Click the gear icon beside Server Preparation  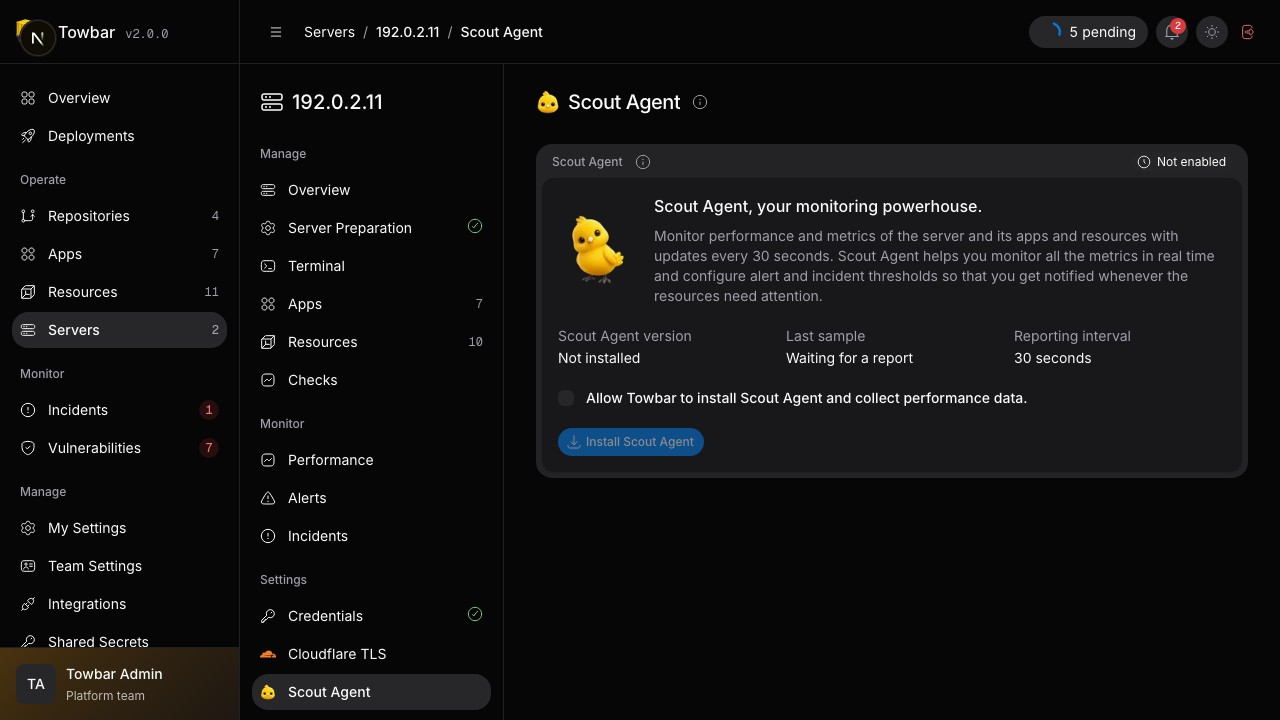268,228
